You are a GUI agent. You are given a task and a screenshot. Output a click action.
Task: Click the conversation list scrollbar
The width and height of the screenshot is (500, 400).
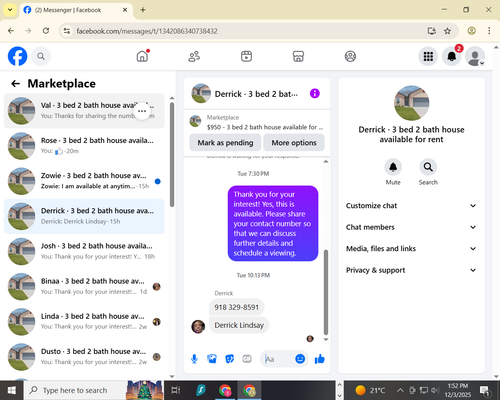click(x=172, y=155)
